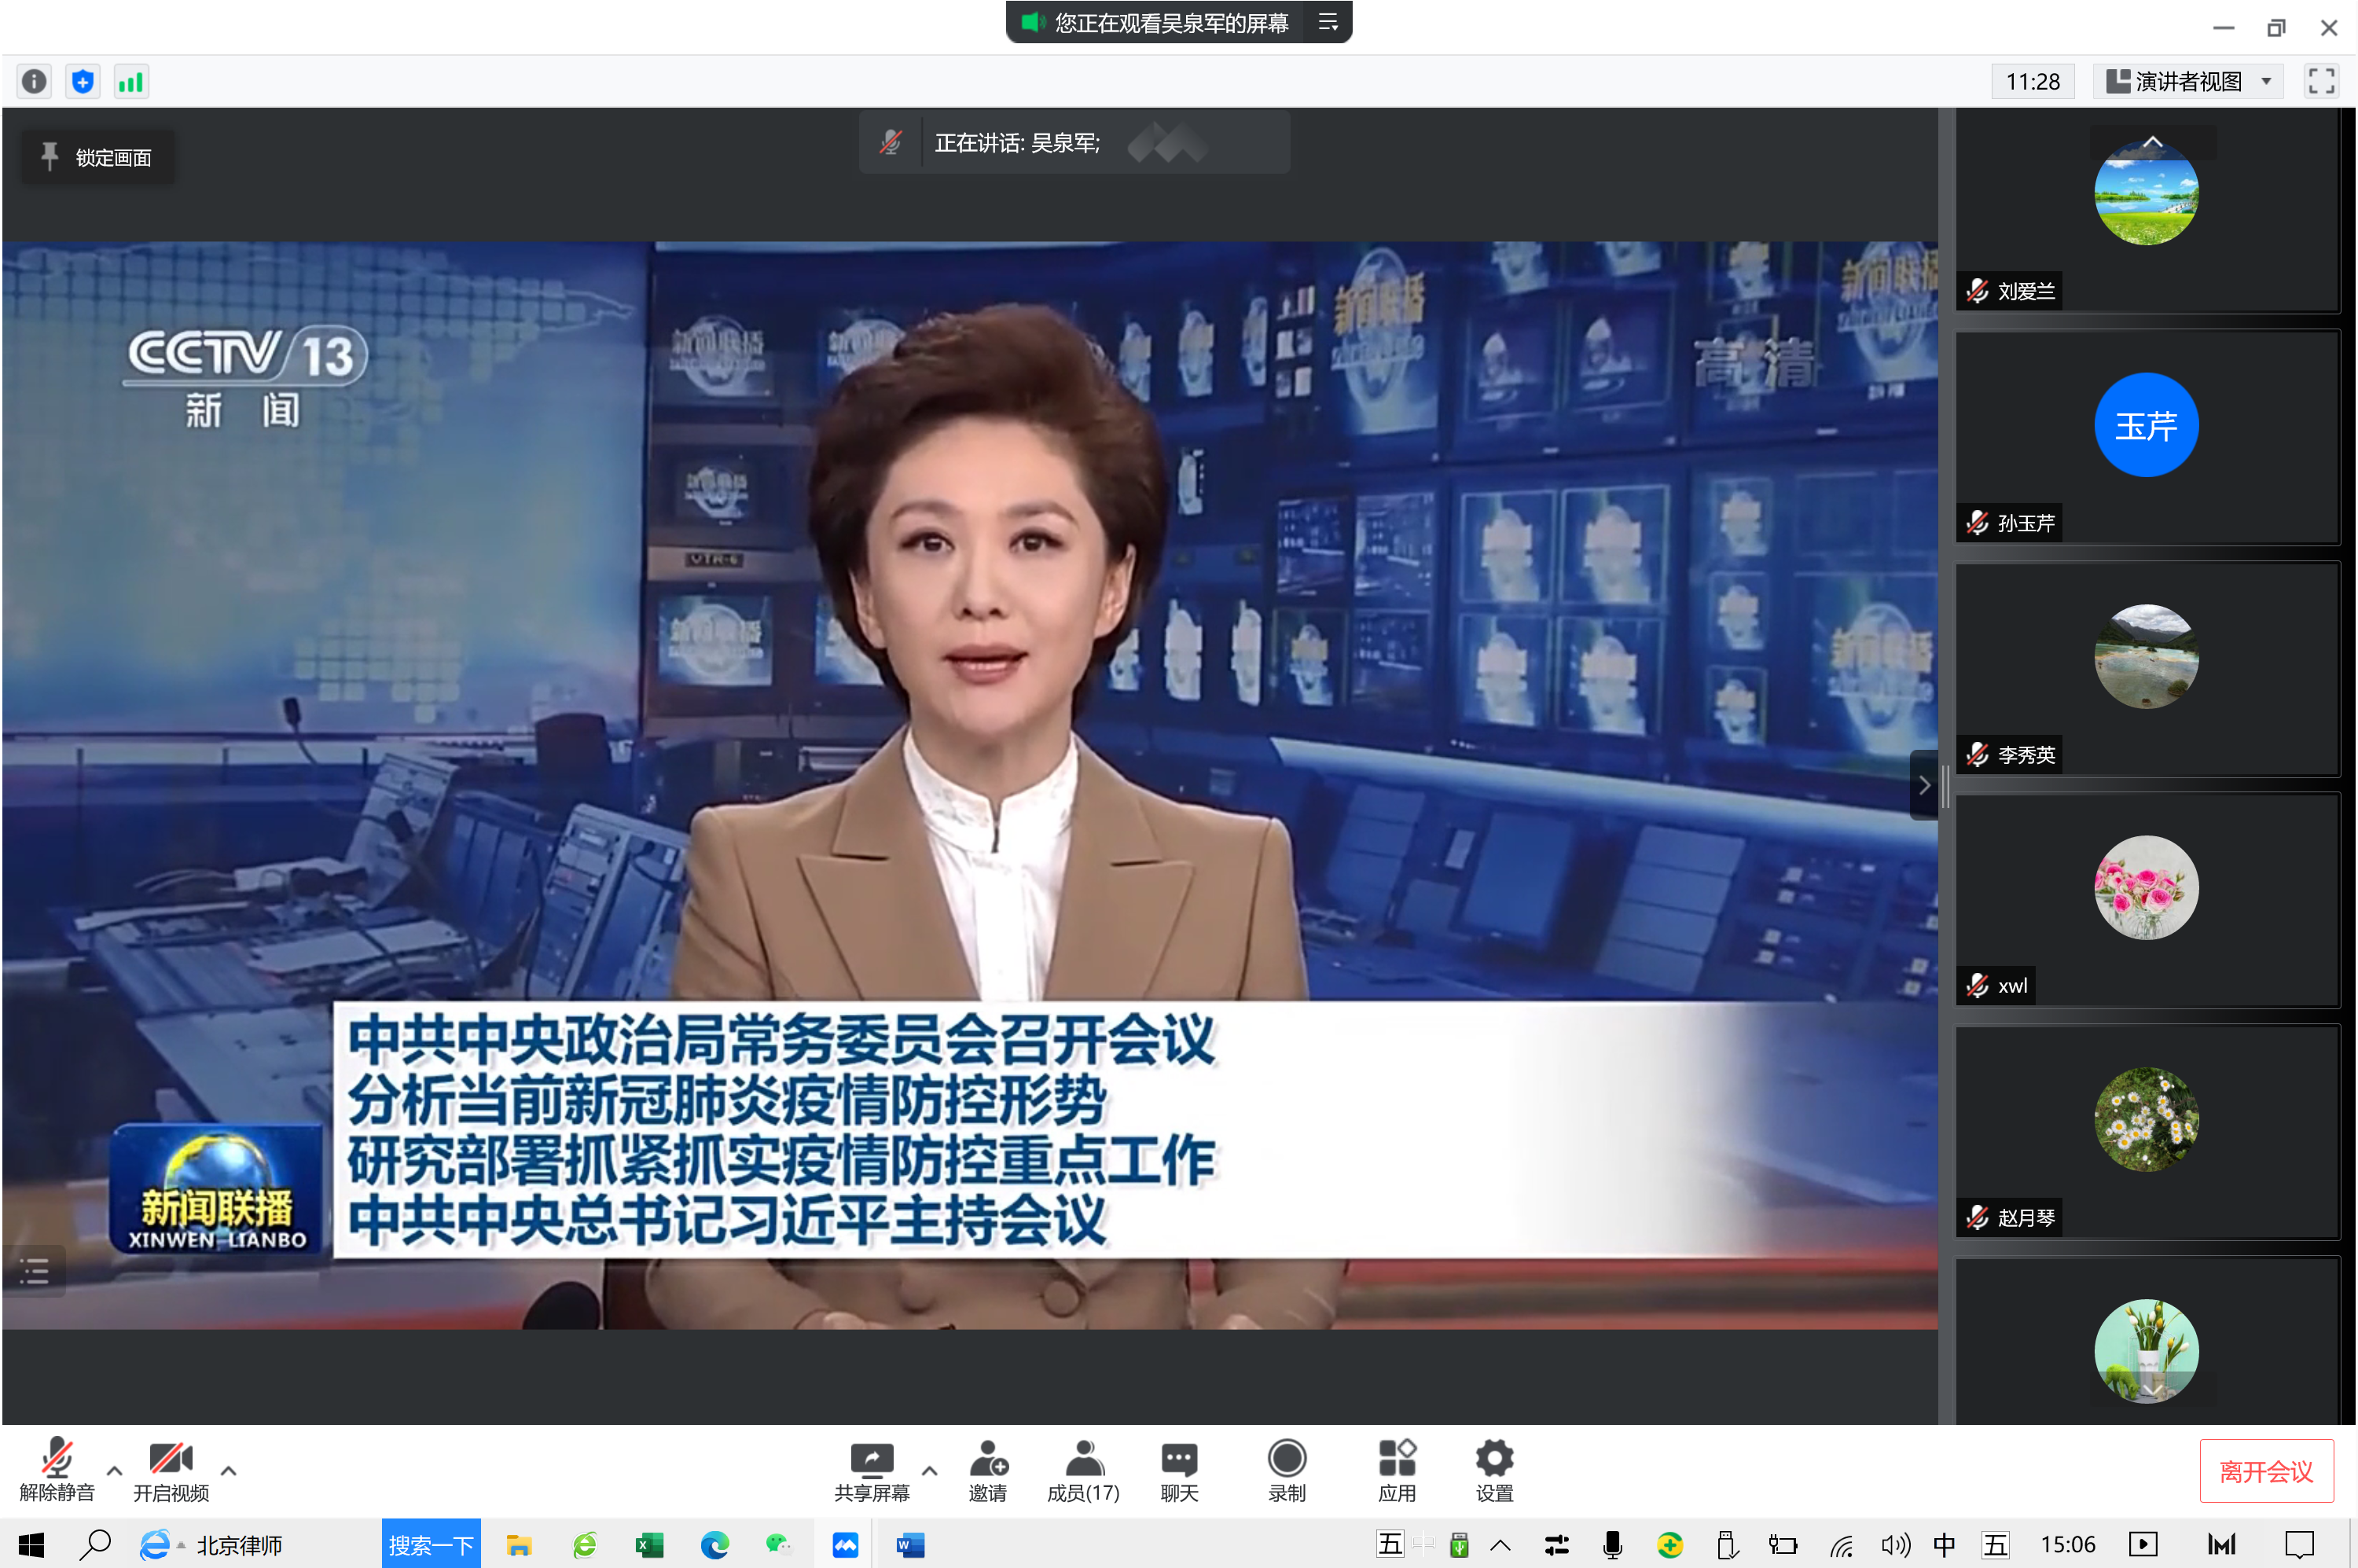Show hidden tray icons arrow
Viewport: 2358px width, 1568px height.
[1500, 1545]
